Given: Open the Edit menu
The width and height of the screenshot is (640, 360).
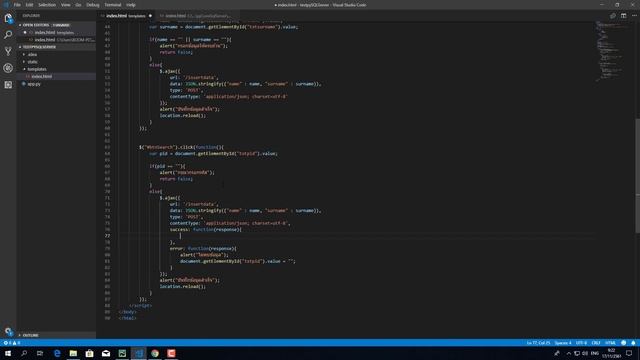Looking at the screenshot, I should coord(29,5).
